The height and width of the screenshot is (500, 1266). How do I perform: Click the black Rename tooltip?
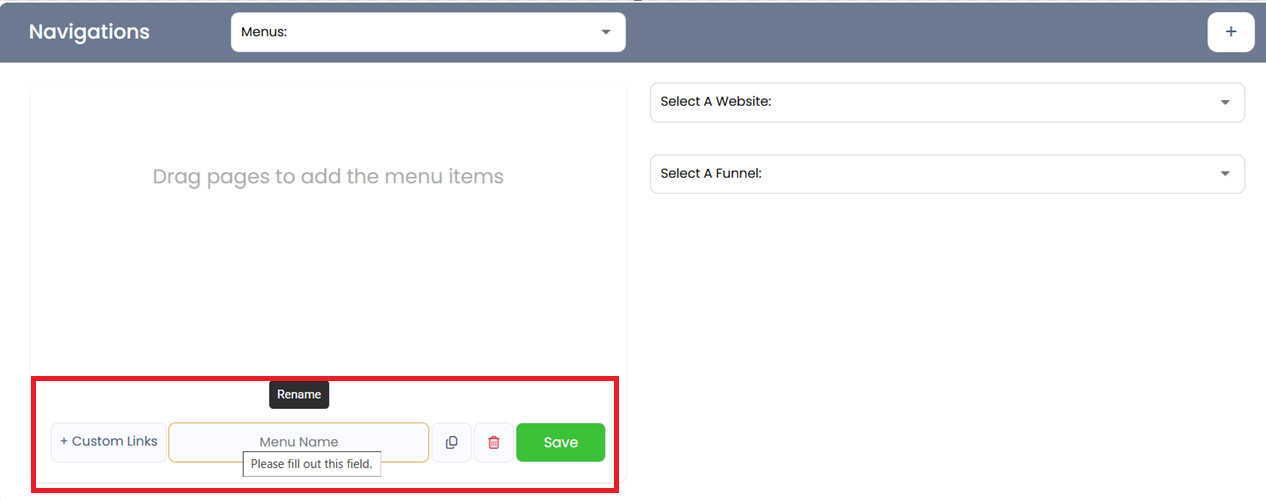point(299,394)
